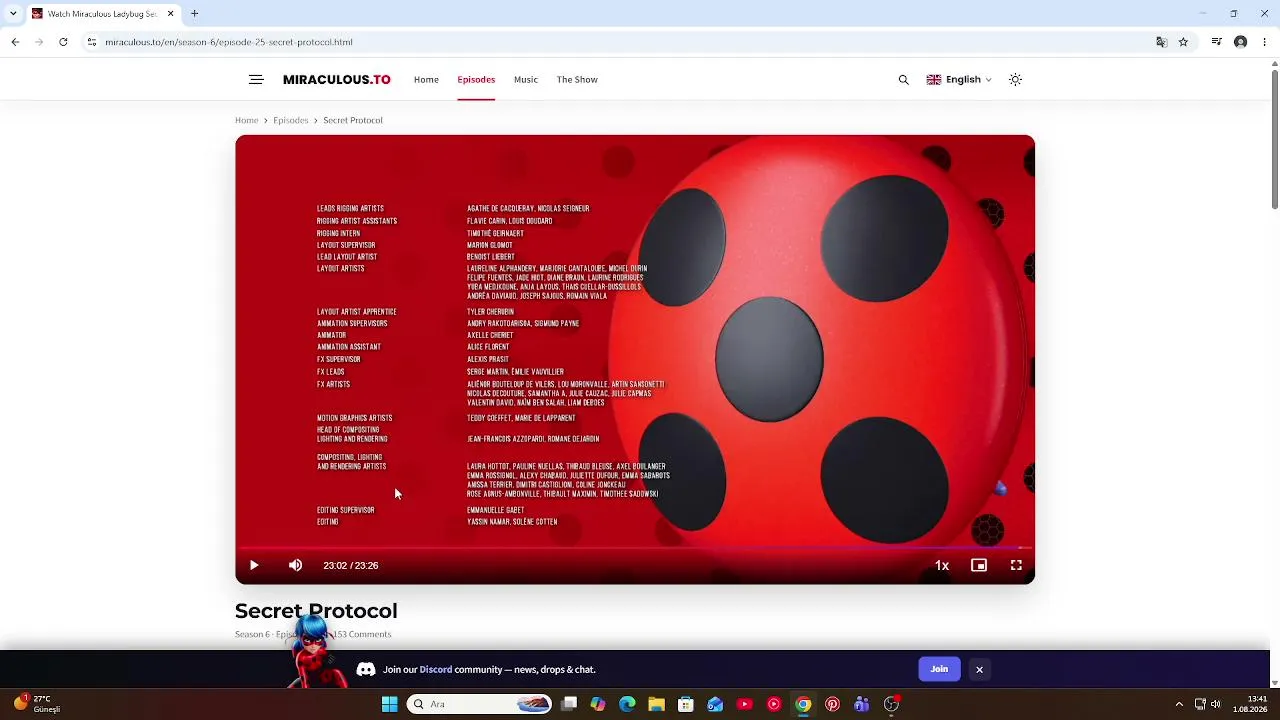1280x720 pixels.
Task: Dismiss the Discord community banner
Action: [980, 670]
